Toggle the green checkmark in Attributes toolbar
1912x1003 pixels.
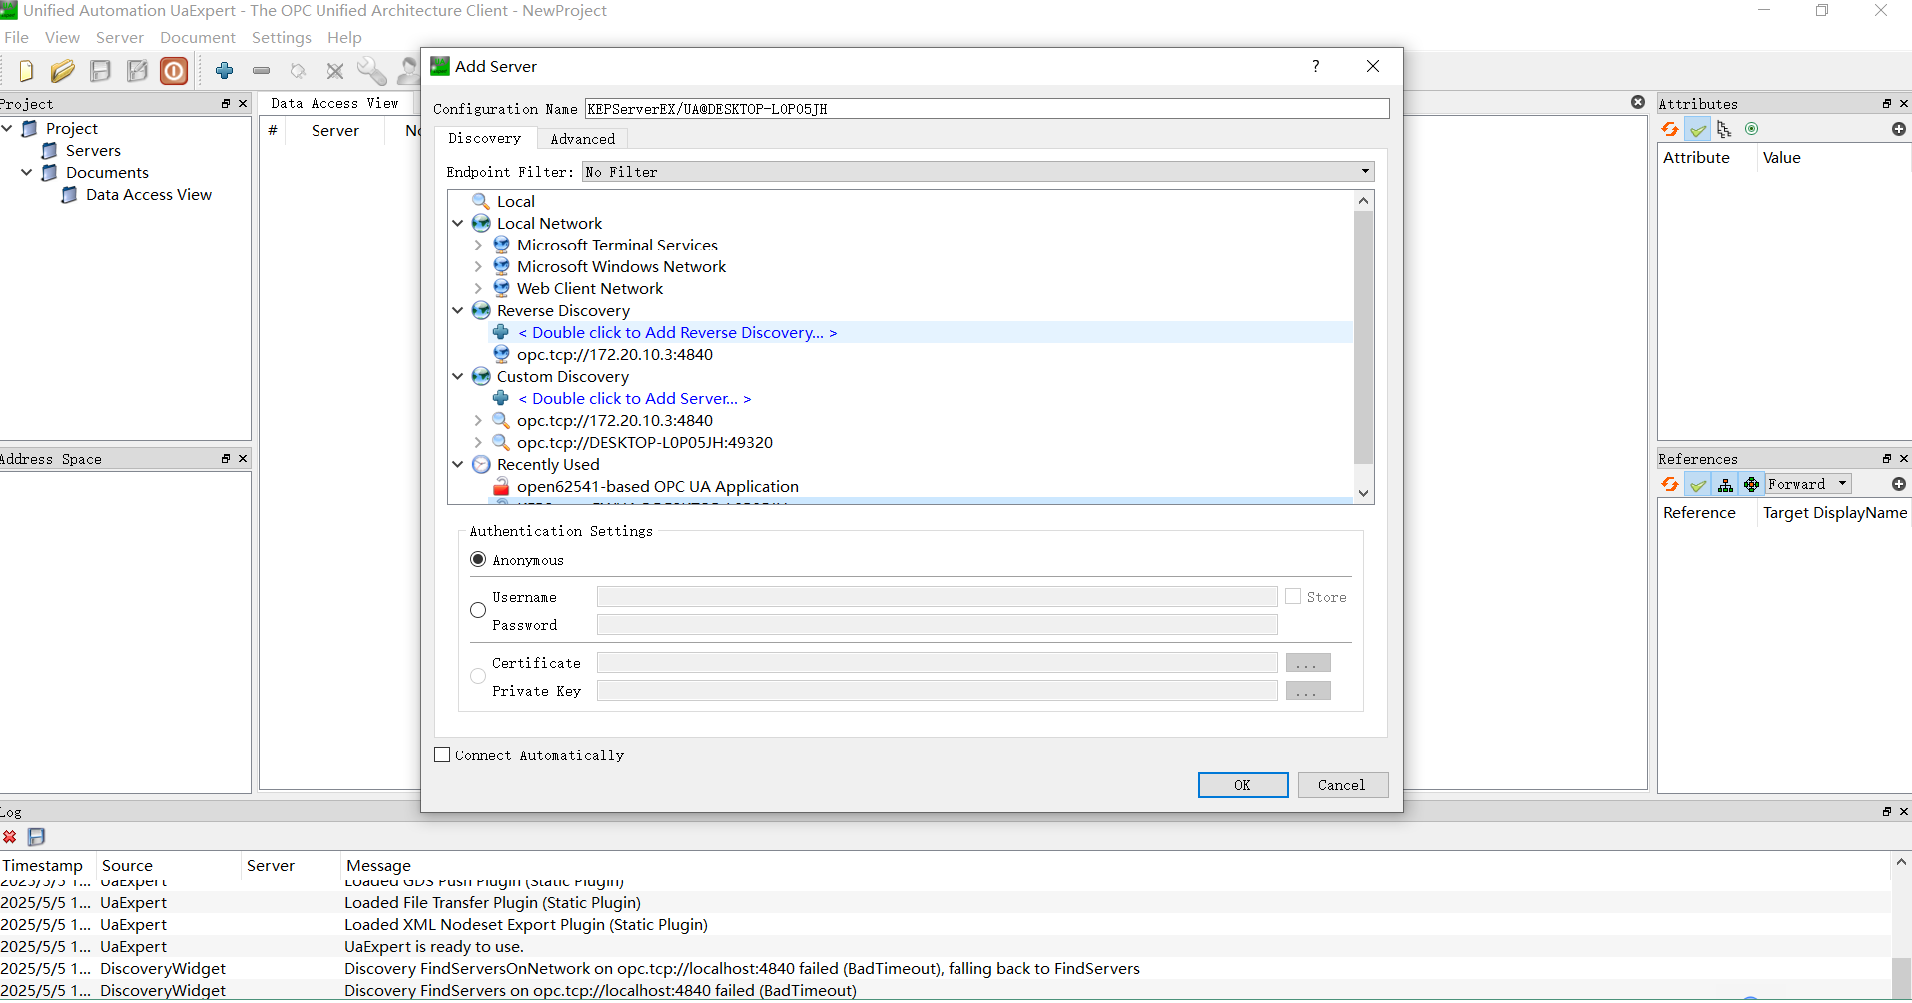1698,129
